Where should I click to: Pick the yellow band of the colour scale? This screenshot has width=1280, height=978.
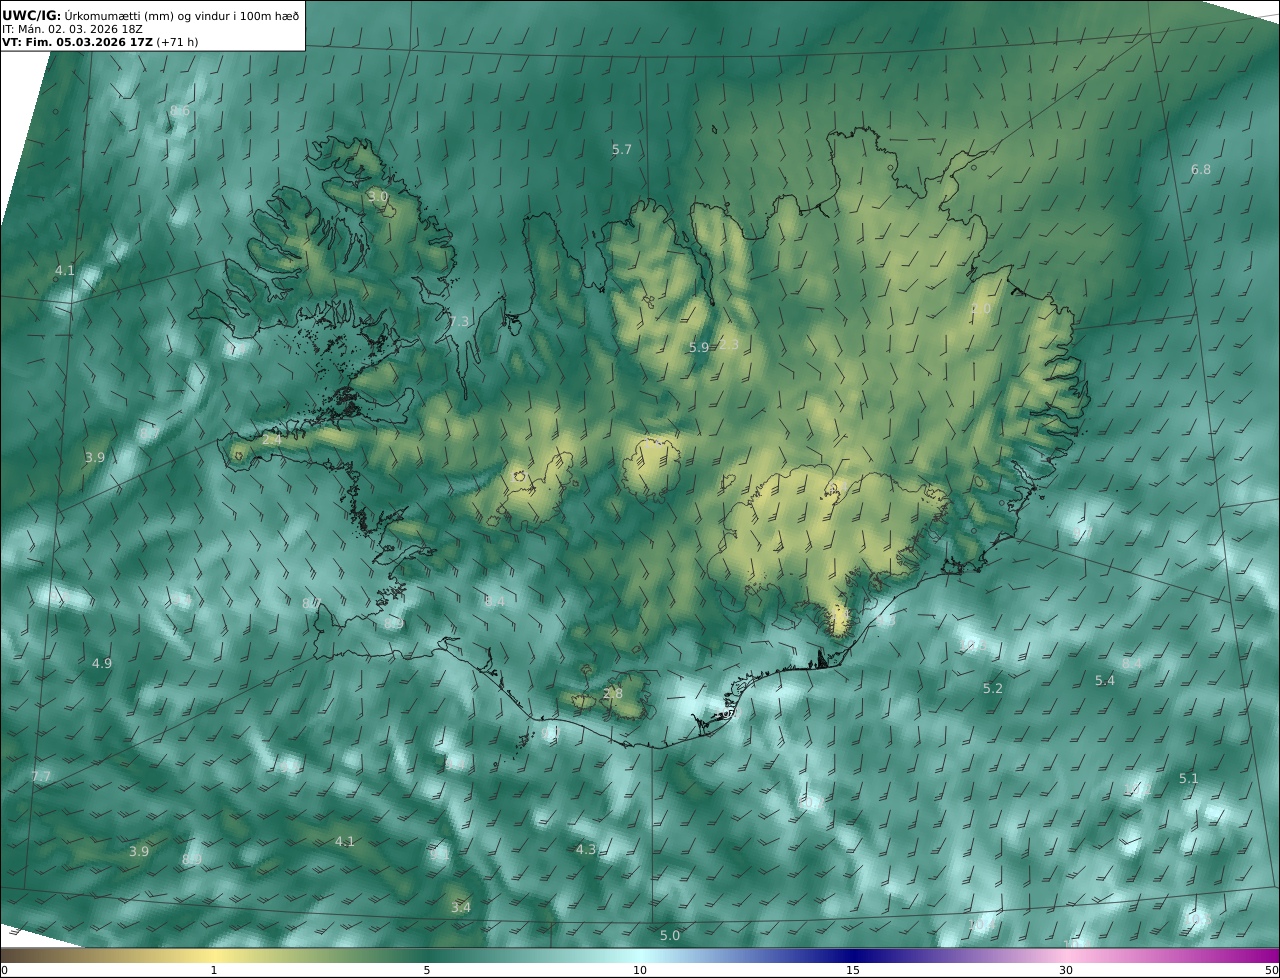[214, 955]
